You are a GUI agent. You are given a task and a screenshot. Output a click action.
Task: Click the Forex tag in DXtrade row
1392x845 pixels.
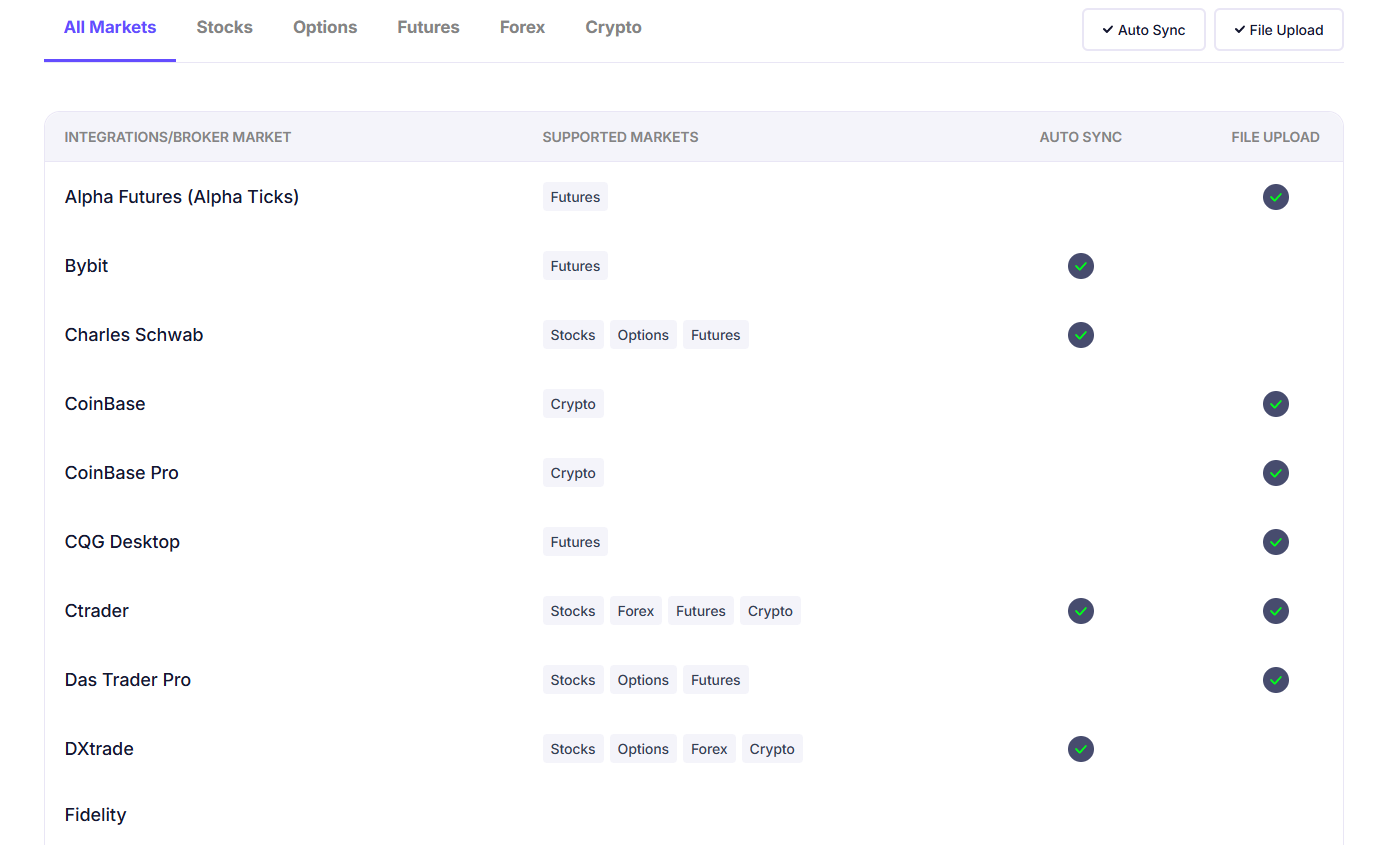(709, 749)
